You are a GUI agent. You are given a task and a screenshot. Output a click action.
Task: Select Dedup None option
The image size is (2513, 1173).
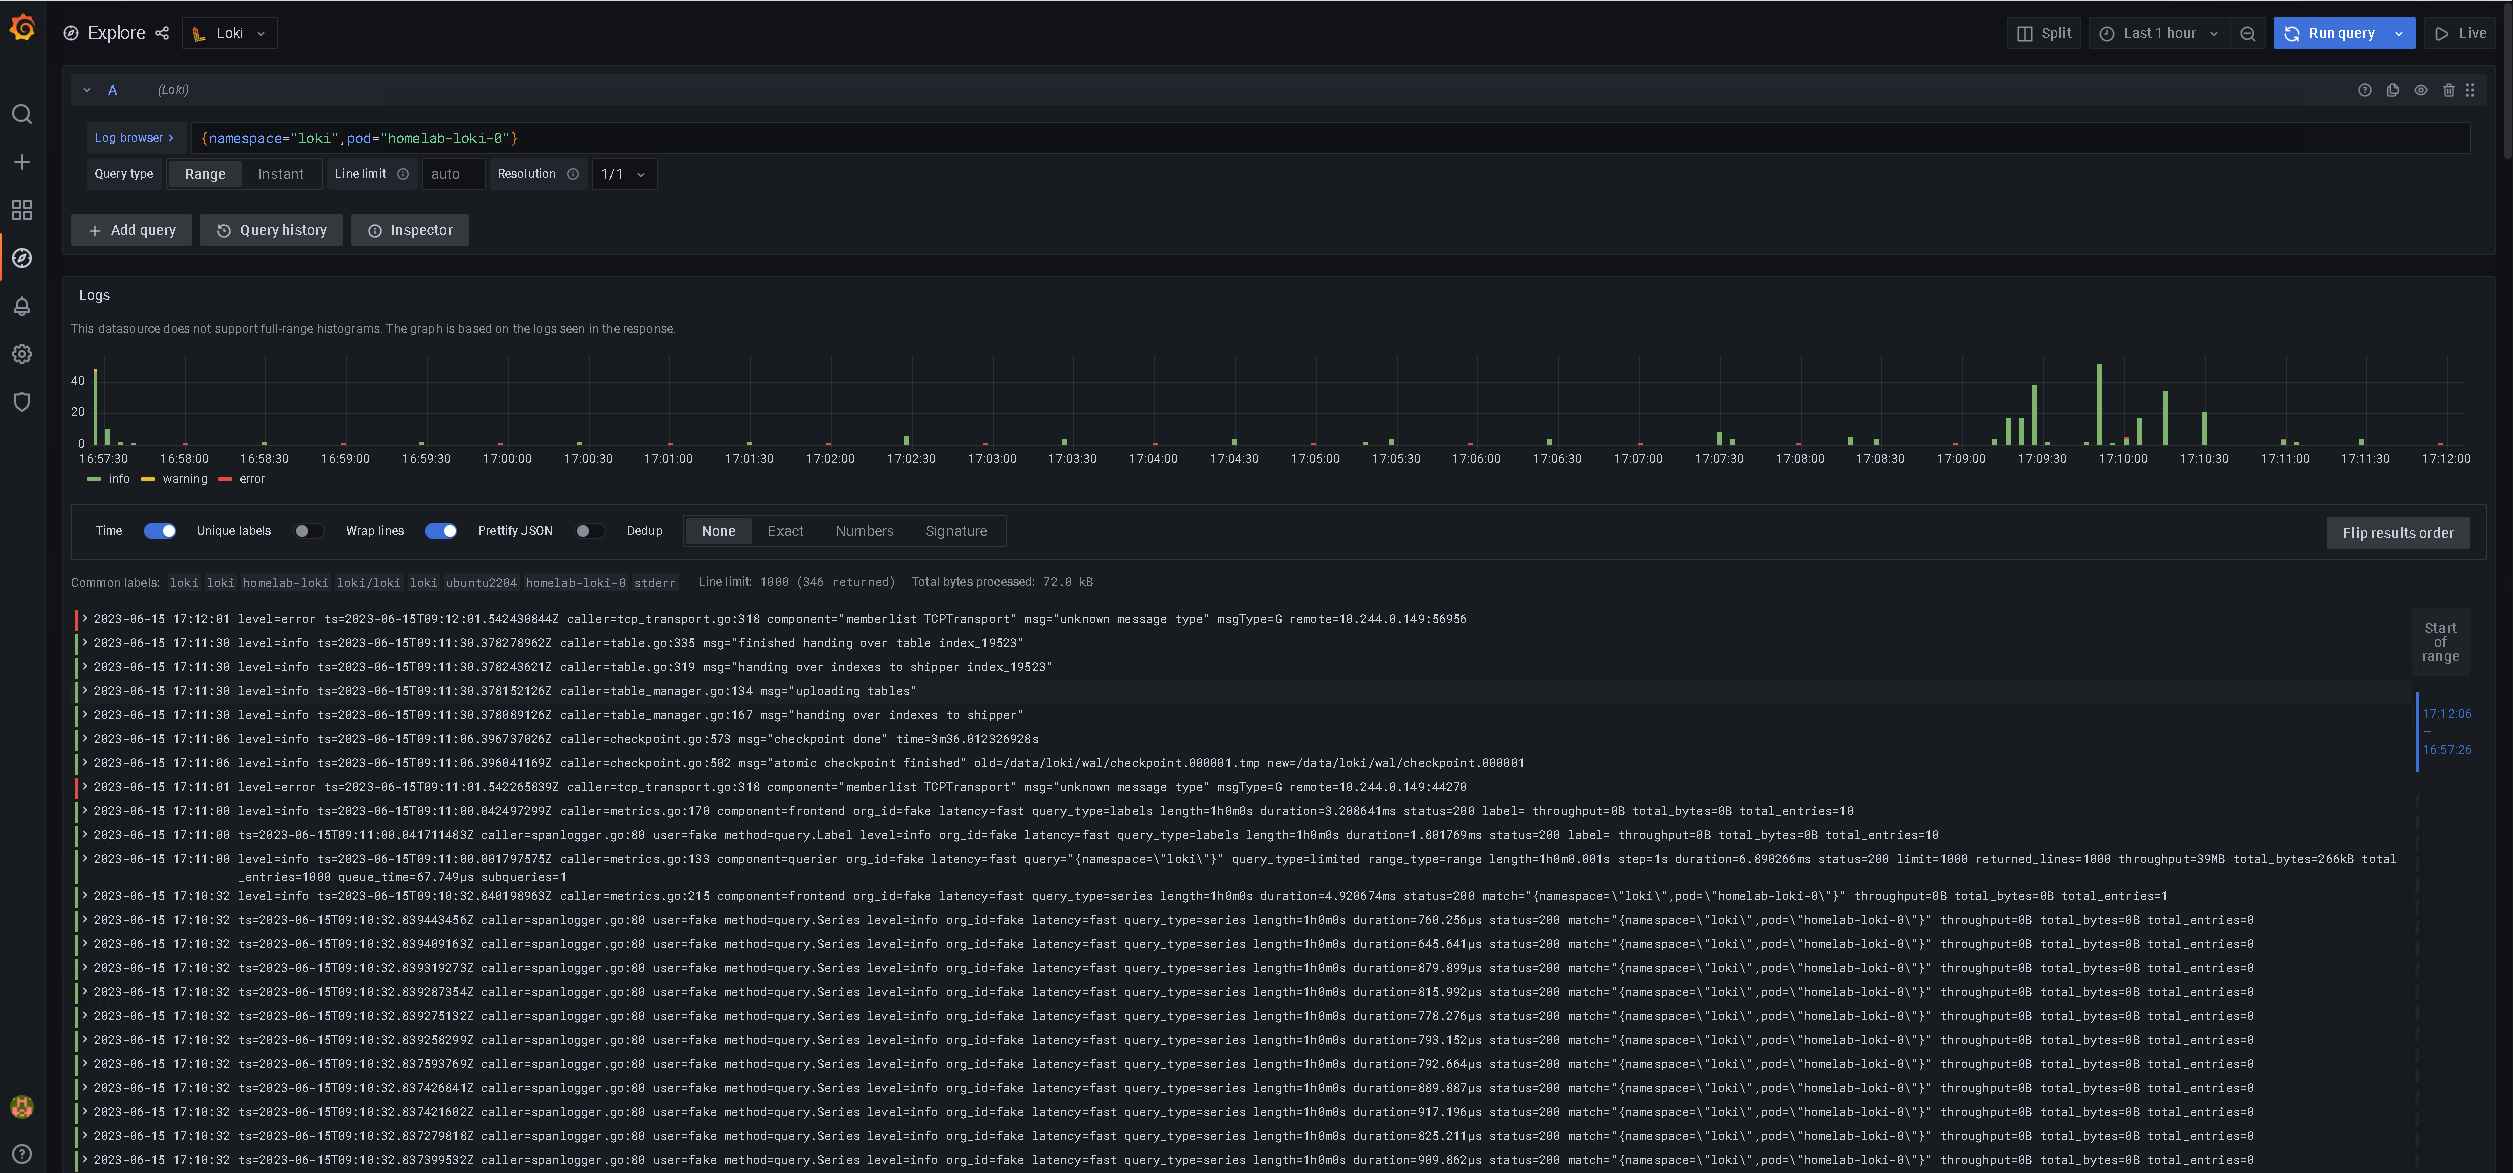pos(718,531)
